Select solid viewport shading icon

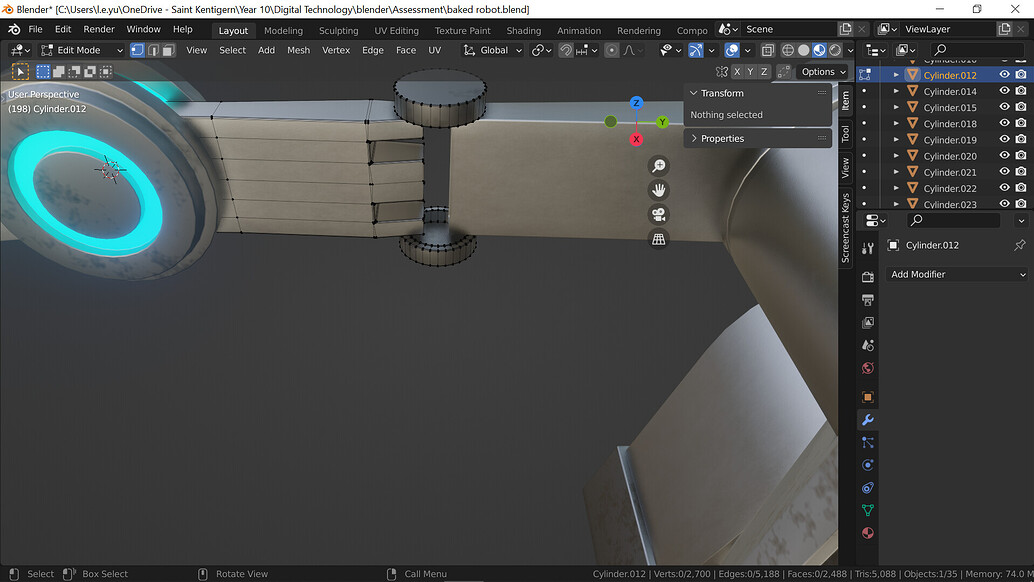coord(803,50)
